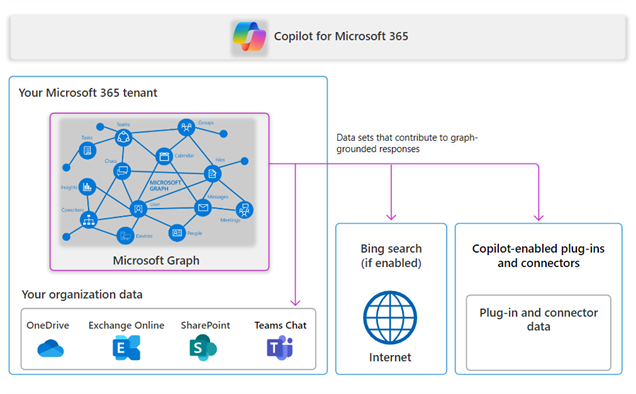Image resolution: width=636 pixels, height=394 pixels.
Task: Click the Copilot for Microsoft 365 logo
Action: pyautogui.click(x=249, y=37)
